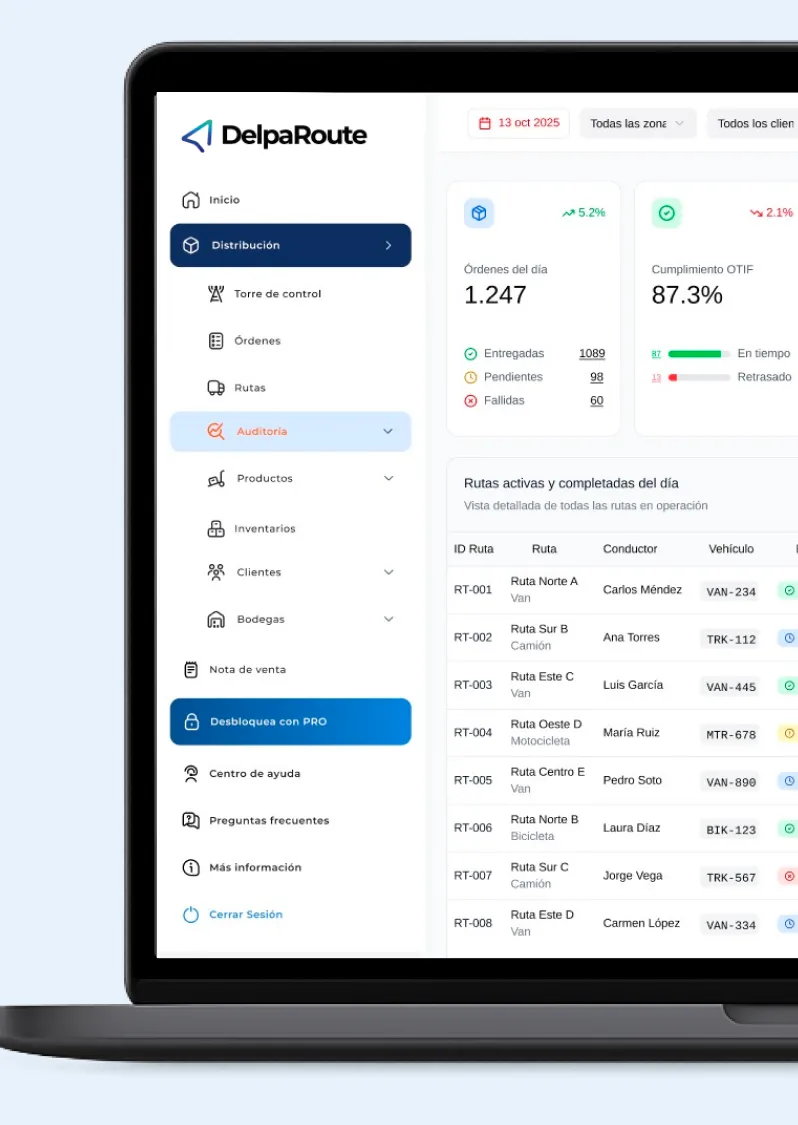
Task: Click the Entregadas green check icon
Action: [471, 354]
